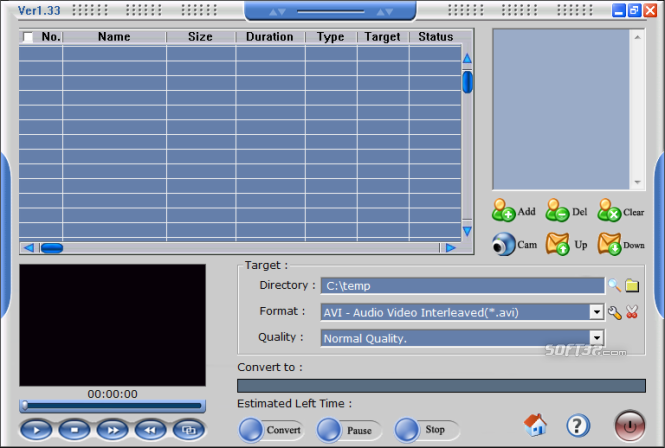Image resolution: width=665 pixels, height=448 pixels.
Task: Click the Status column header
Action: point(436,37)
